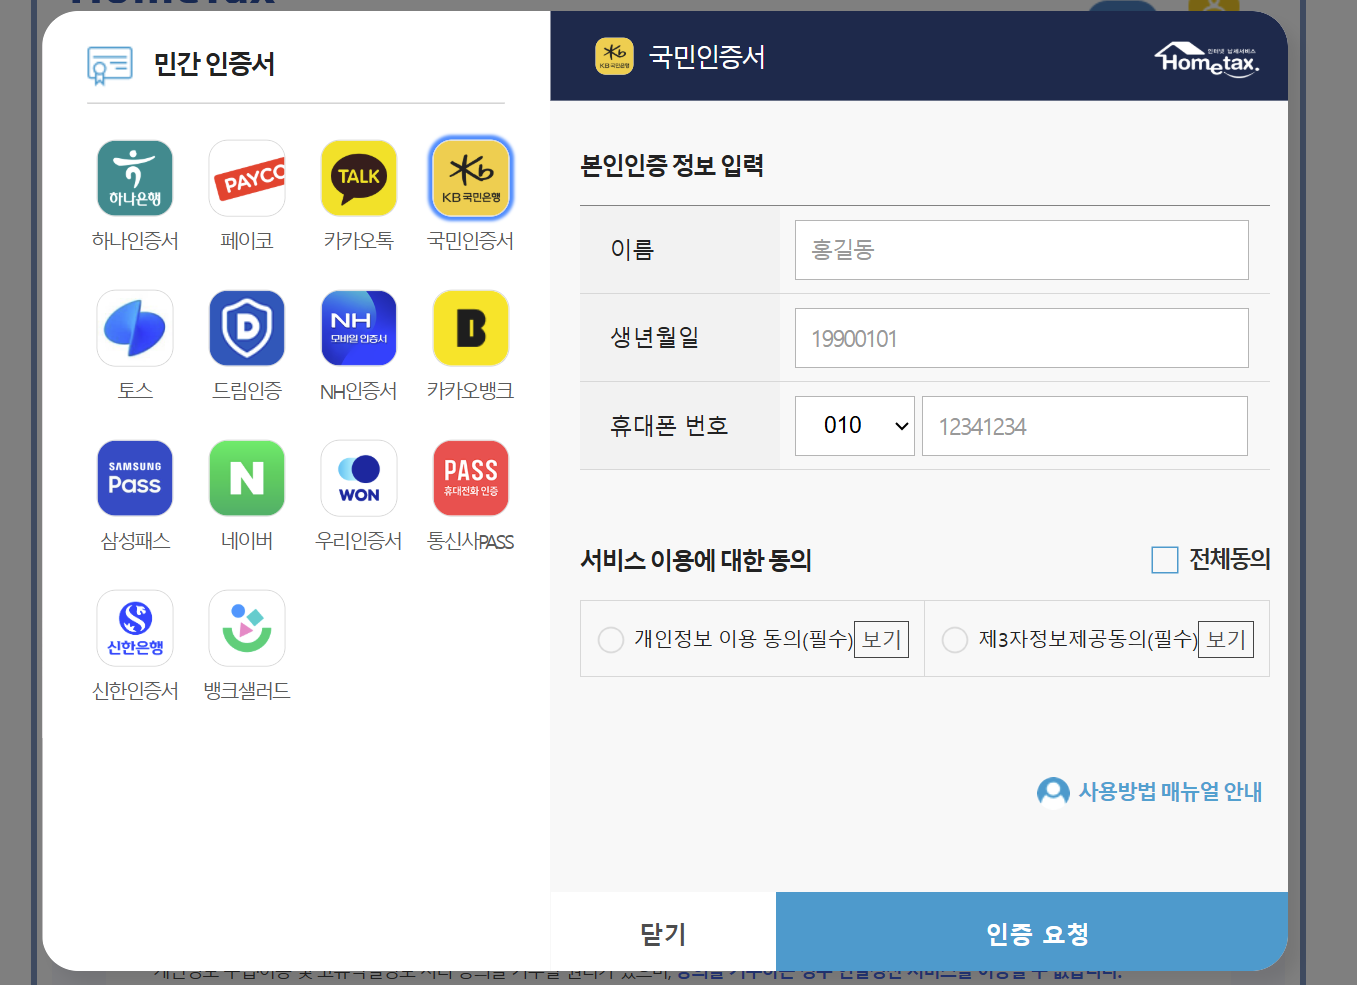
Task: Select the 우리인증서 WON icon
Action: click(x=359, y=478)
